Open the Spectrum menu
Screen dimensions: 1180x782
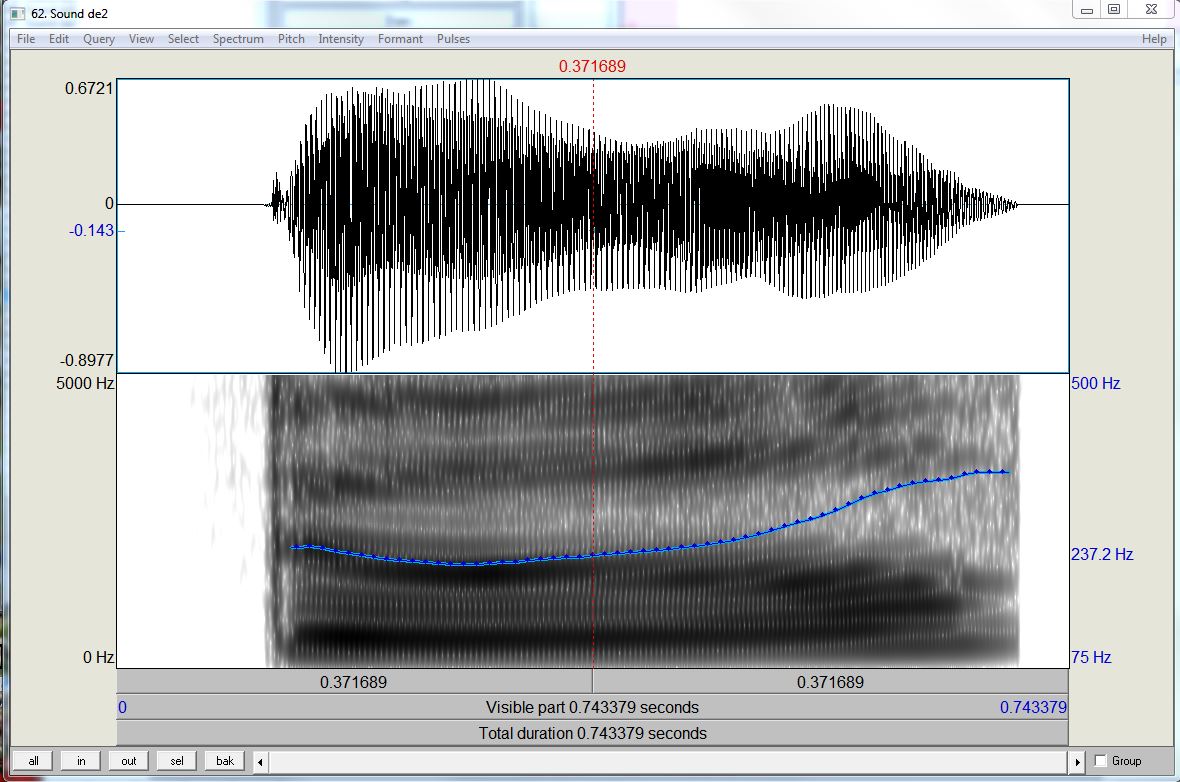[x=238, y=39]
